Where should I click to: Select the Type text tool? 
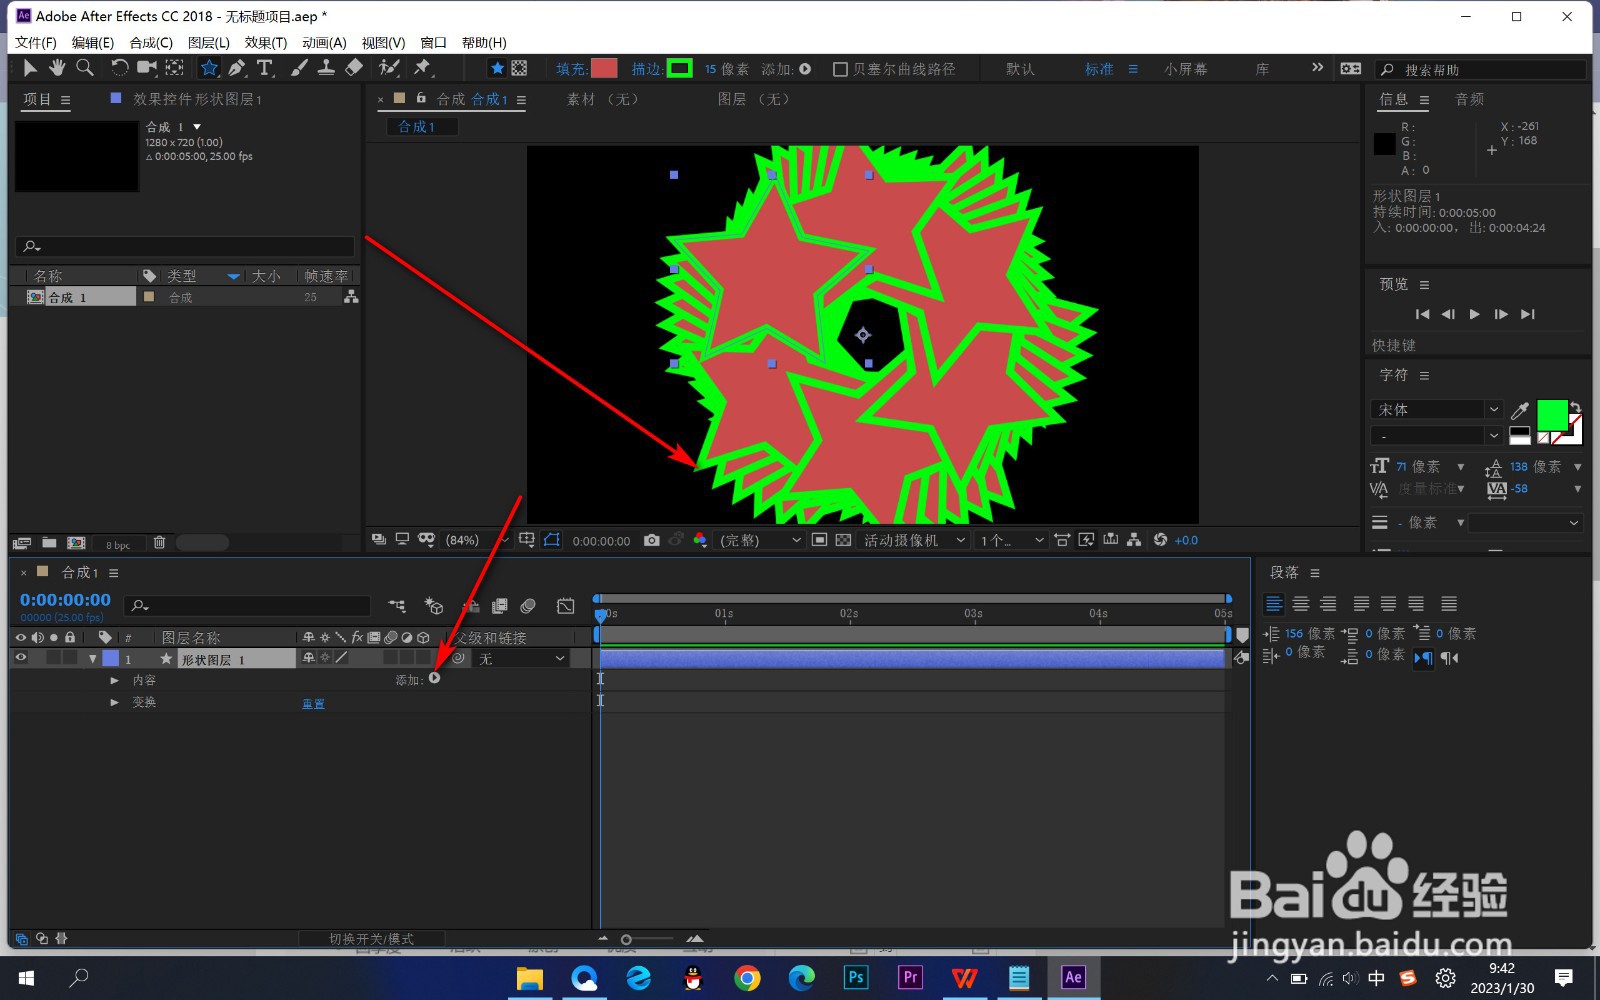(x=265, y=68)
